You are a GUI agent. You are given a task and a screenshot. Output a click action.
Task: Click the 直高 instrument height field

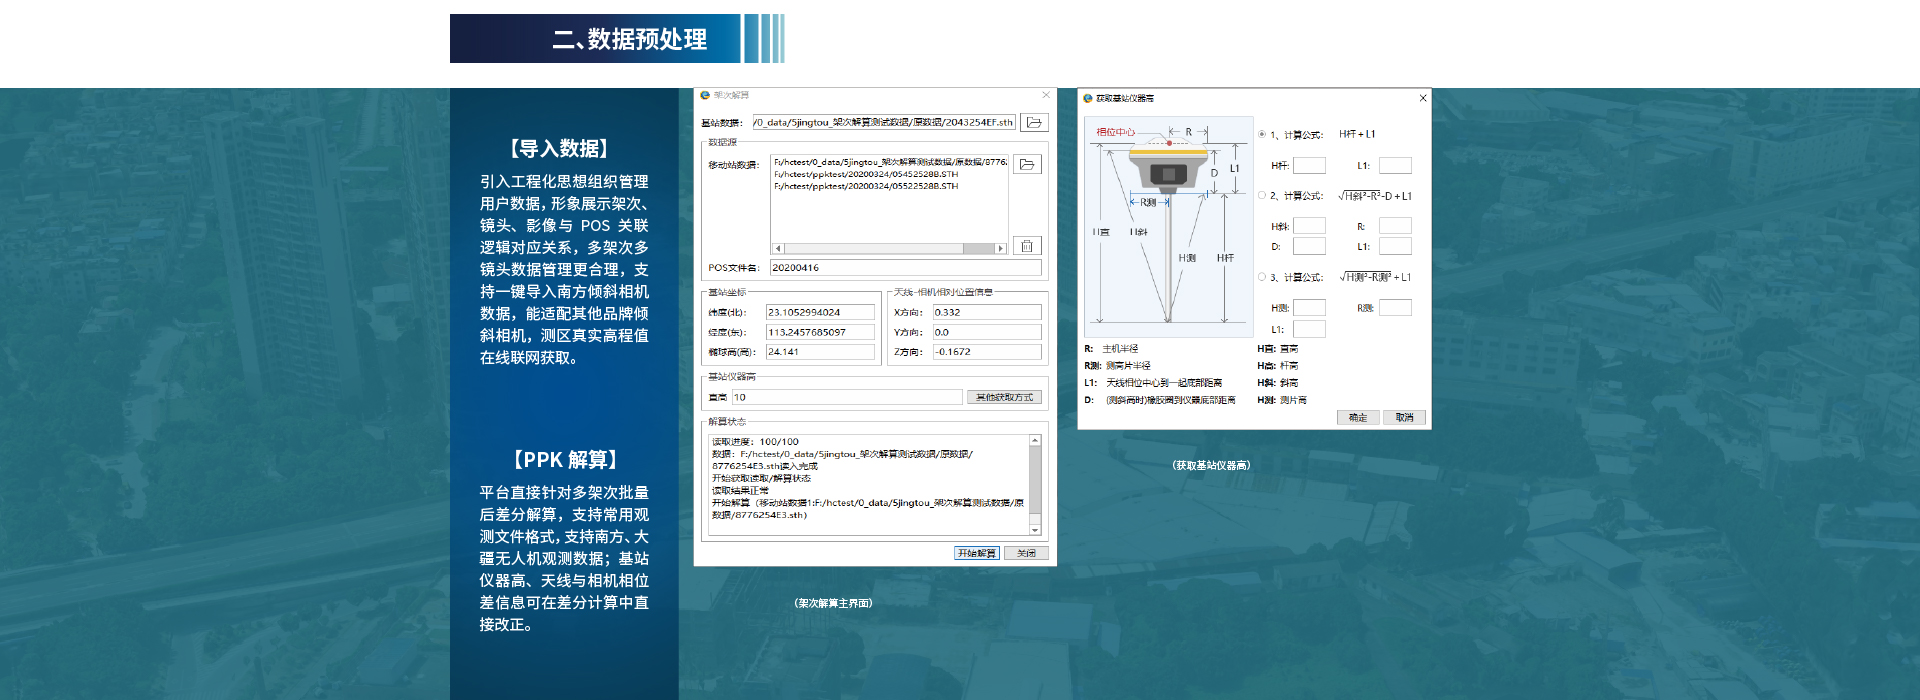[846, 397]
